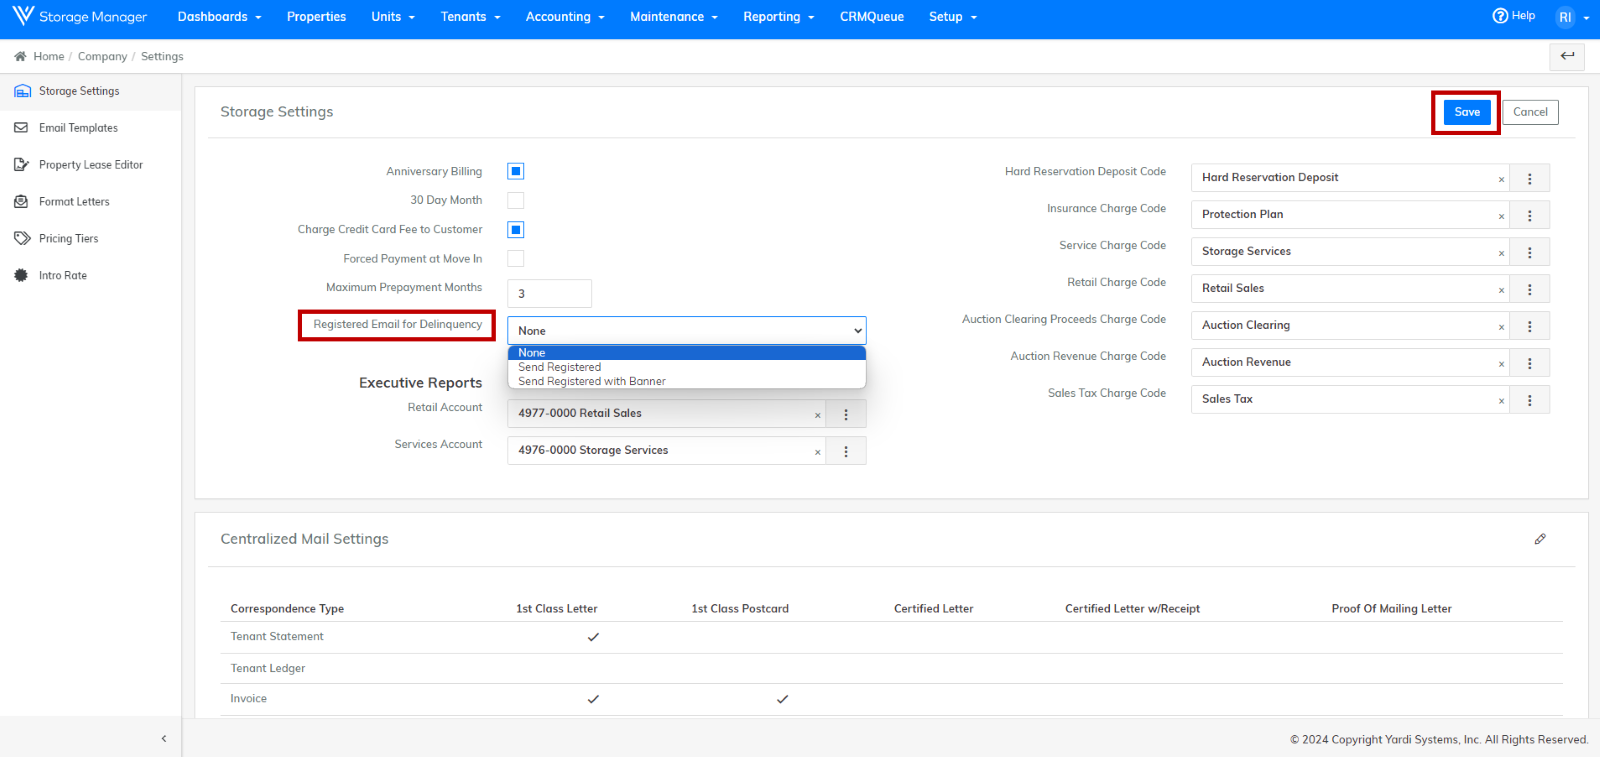Toggle Charge Credit Card Fee to Customer
1600x757 pixels.
(516, 230)
